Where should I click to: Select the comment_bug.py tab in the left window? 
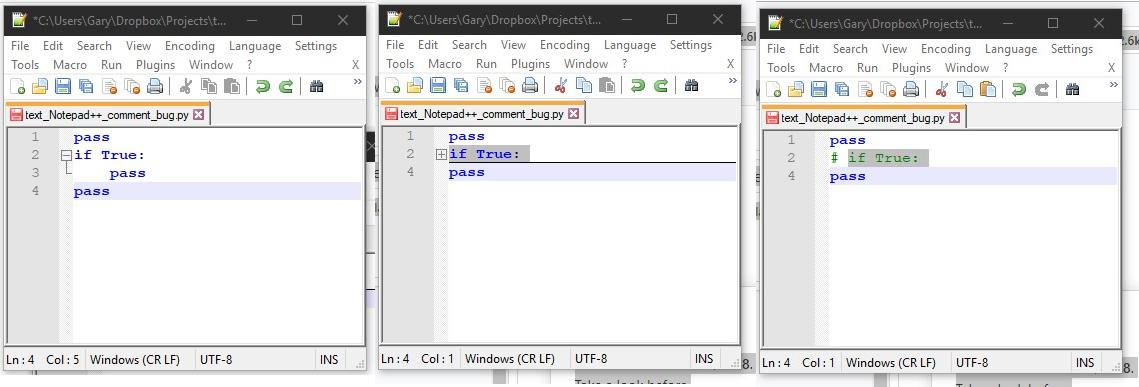pos(108,114)
